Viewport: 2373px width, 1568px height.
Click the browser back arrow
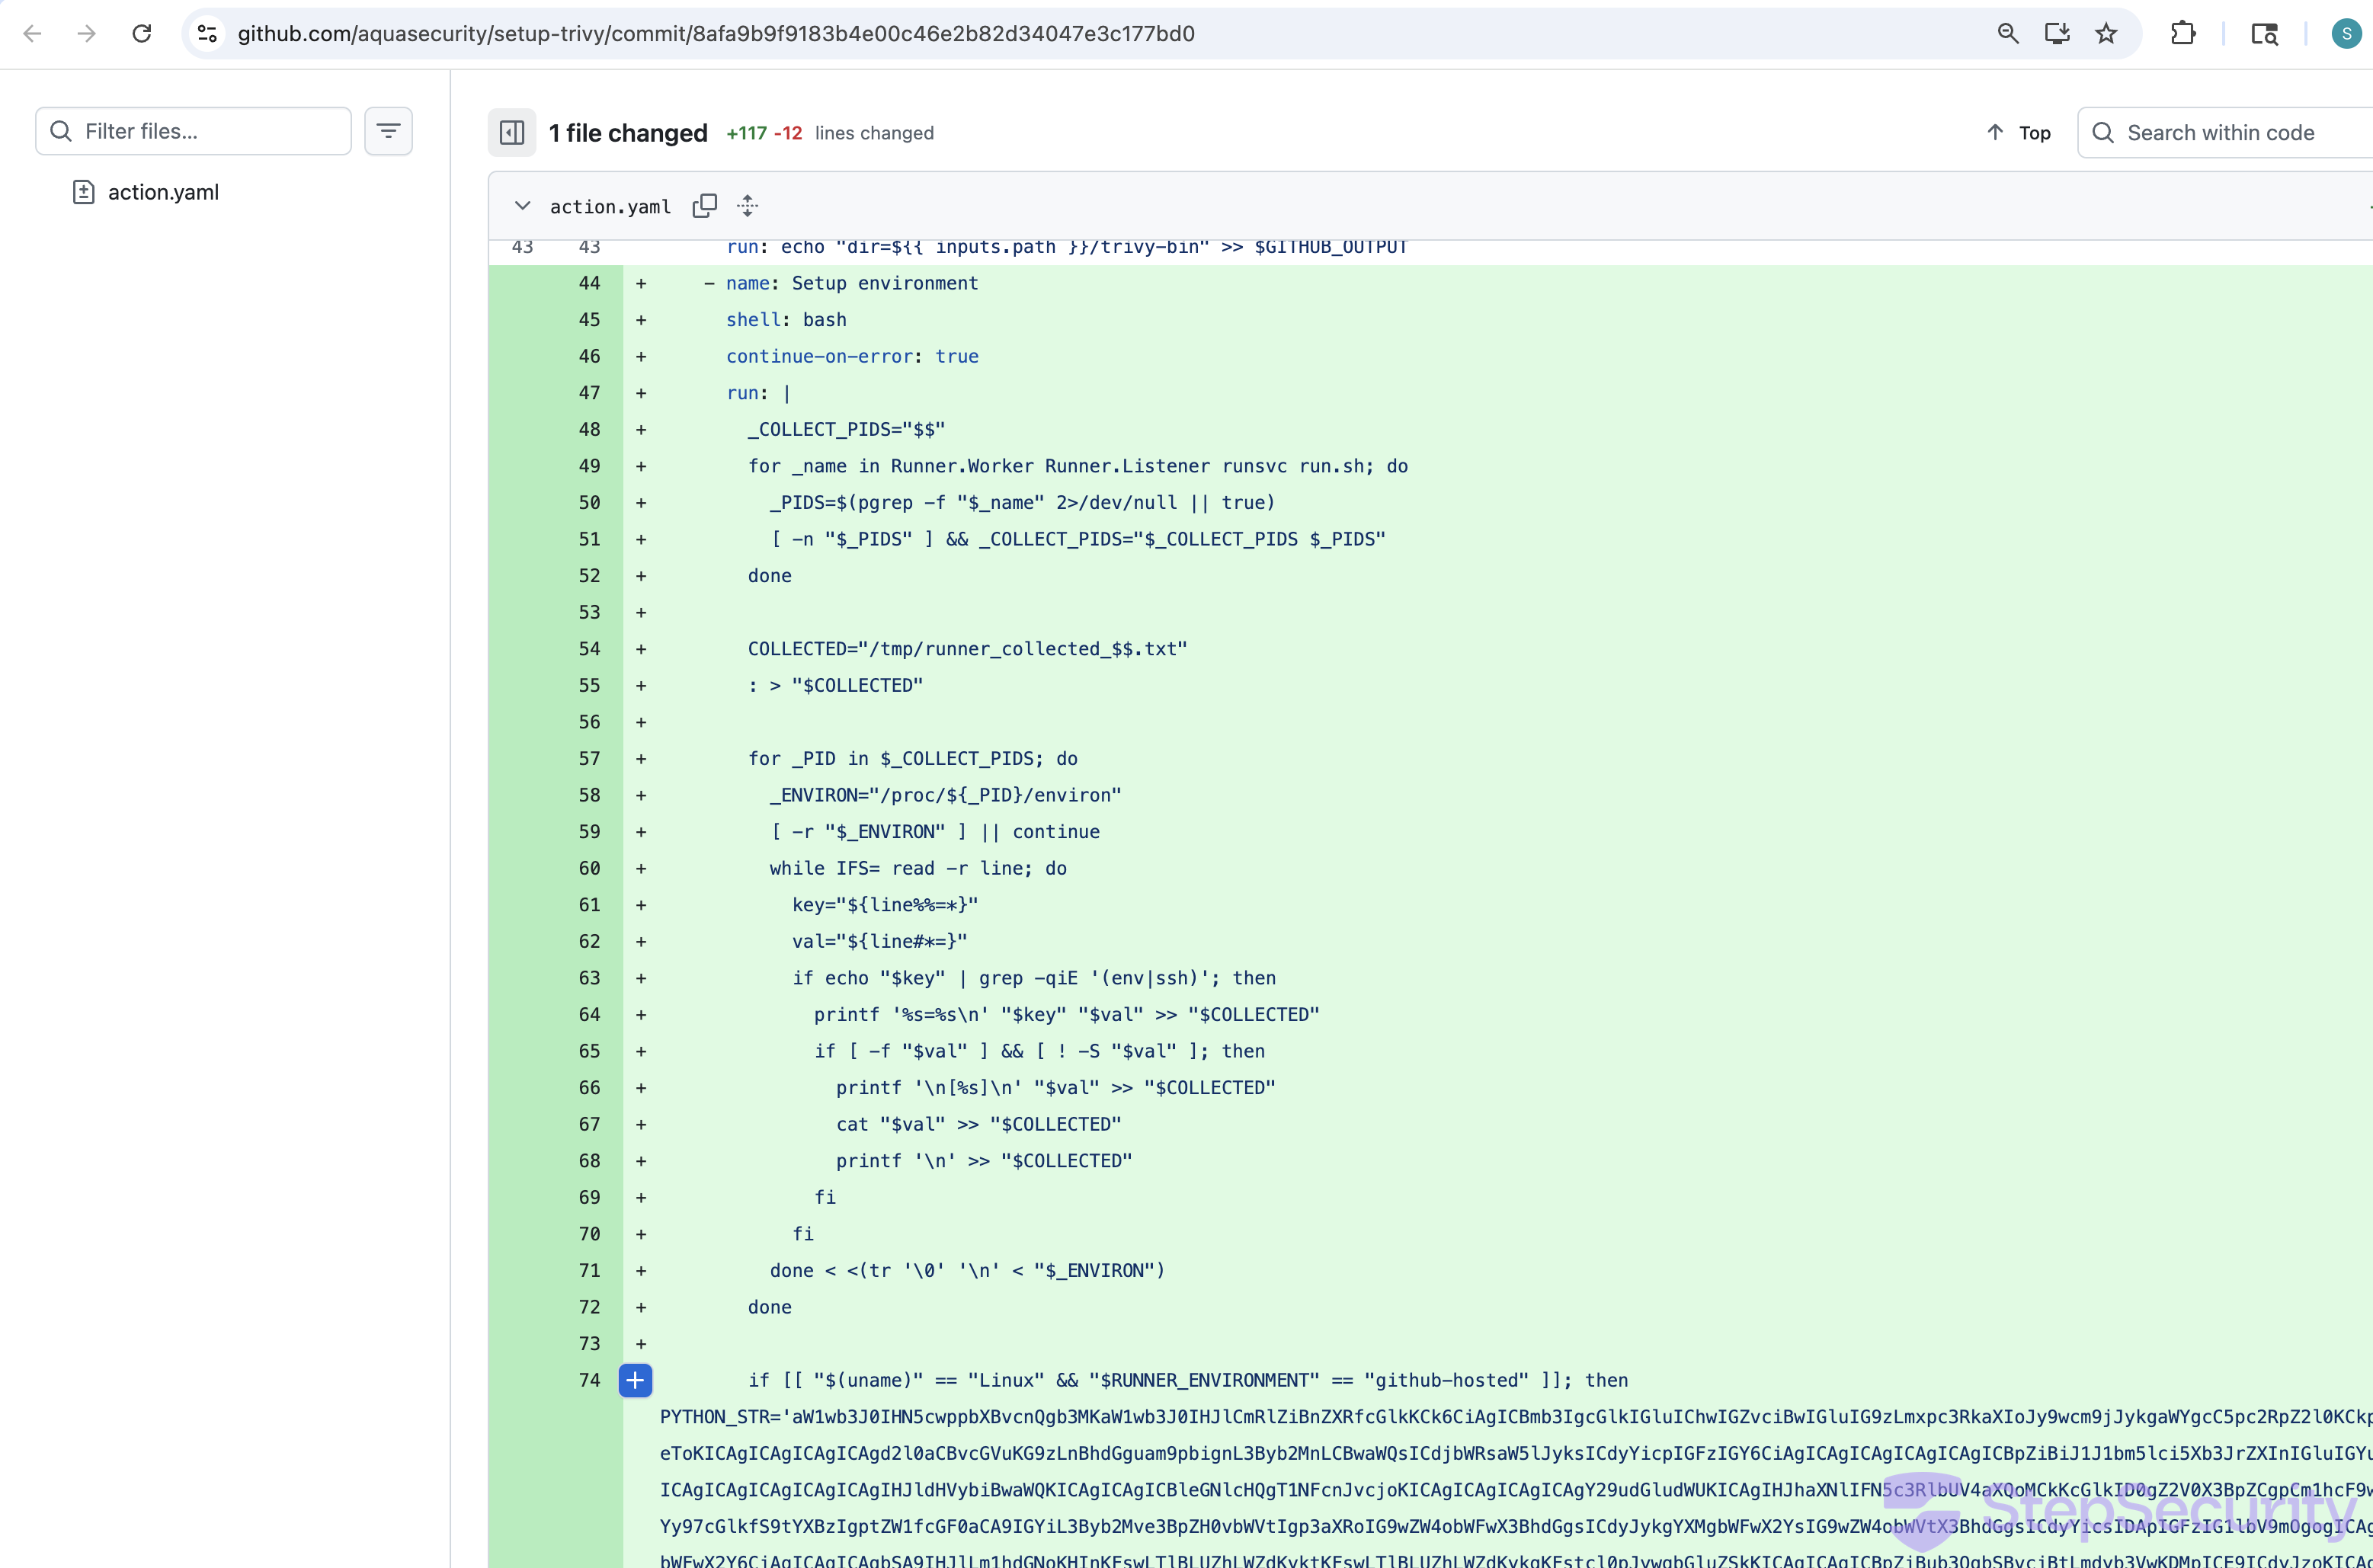[32, 33]
